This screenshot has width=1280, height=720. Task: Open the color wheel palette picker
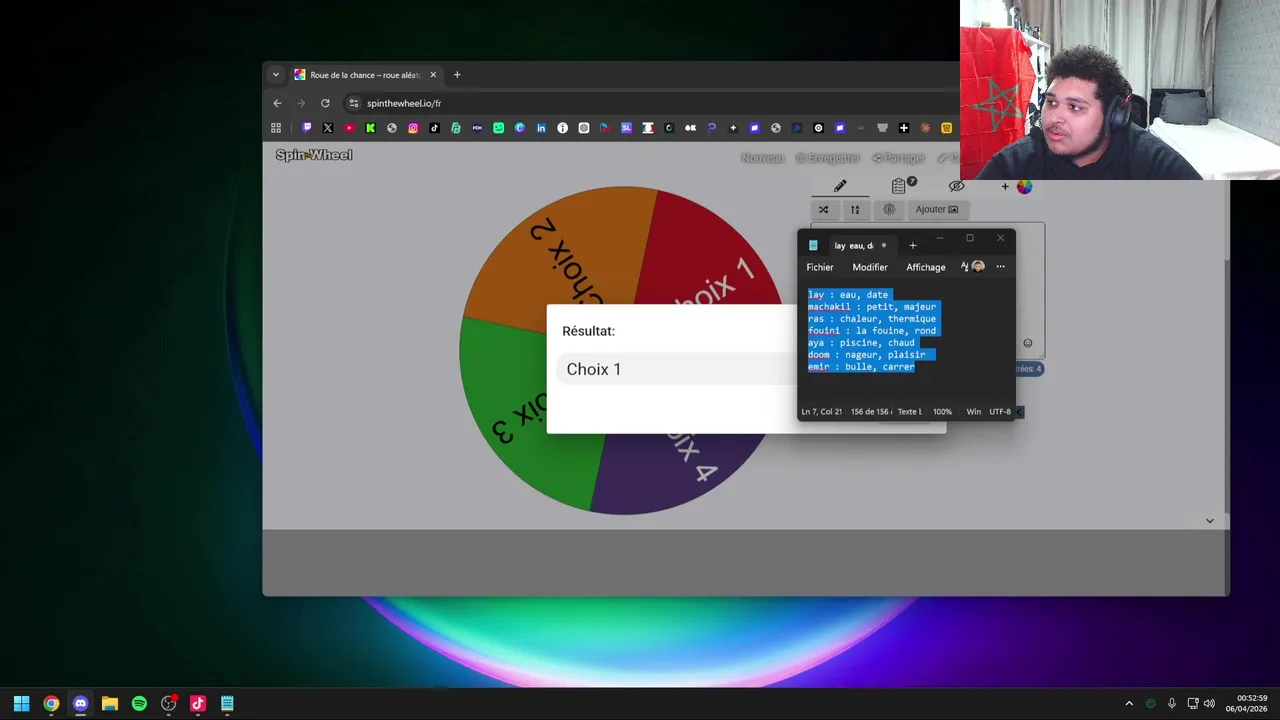coord(1024,186)
